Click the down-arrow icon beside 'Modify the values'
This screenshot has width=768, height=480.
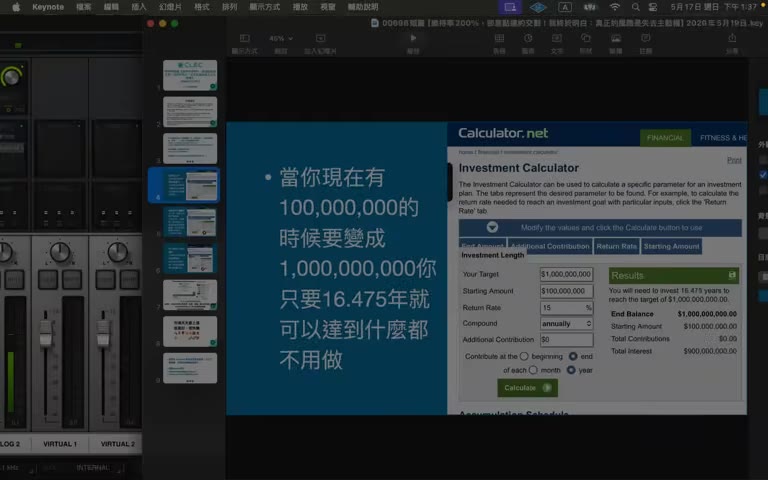[x=492, y=227]
